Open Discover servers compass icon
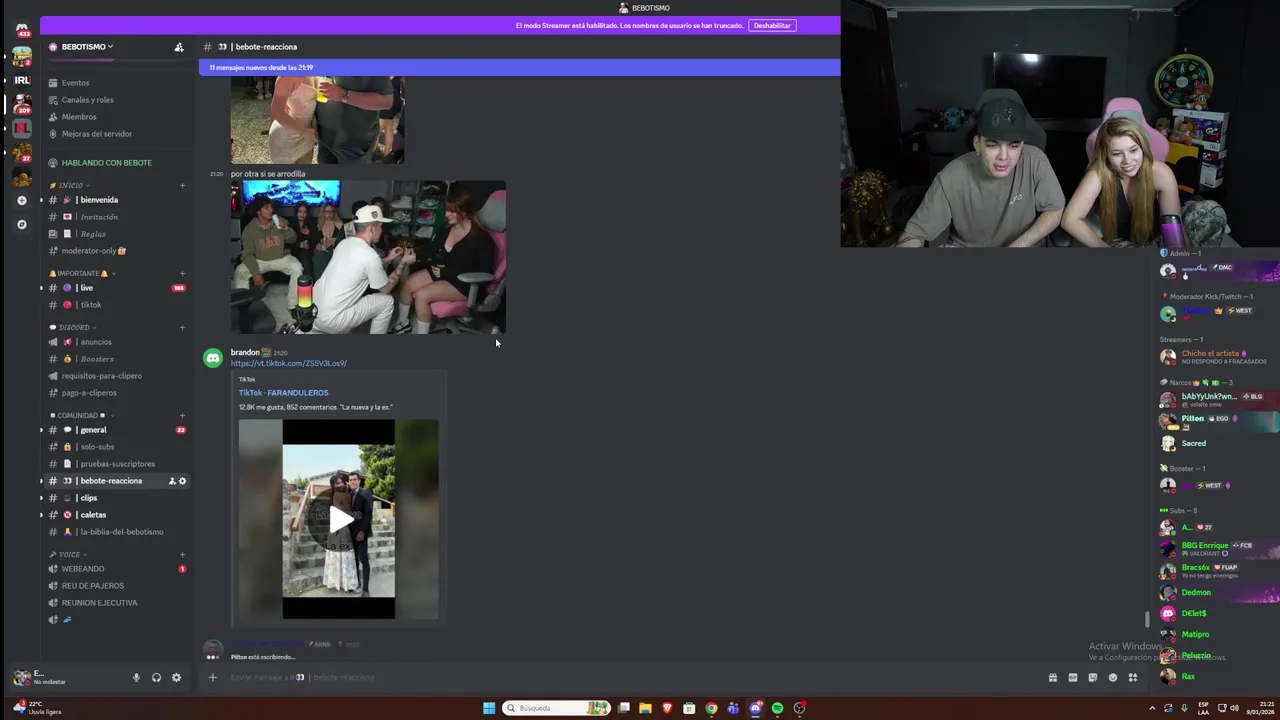The width and height of the screenshot is (1280, 720). point(22,224)
